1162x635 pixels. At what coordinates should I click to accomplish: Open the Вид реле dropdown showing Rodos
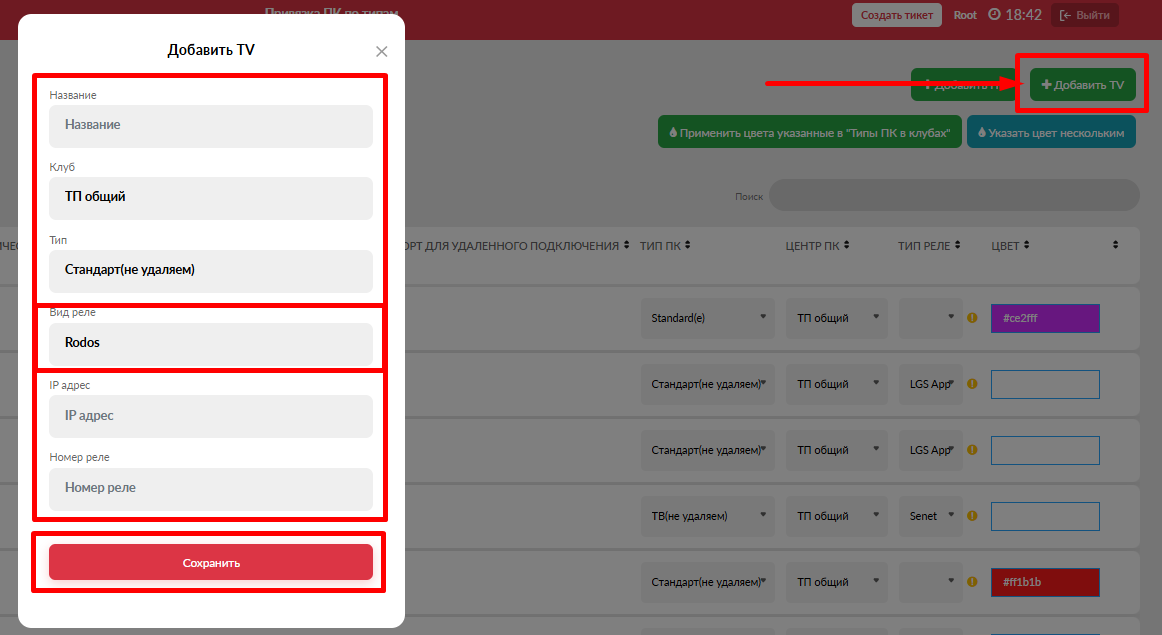click(210, 344)
